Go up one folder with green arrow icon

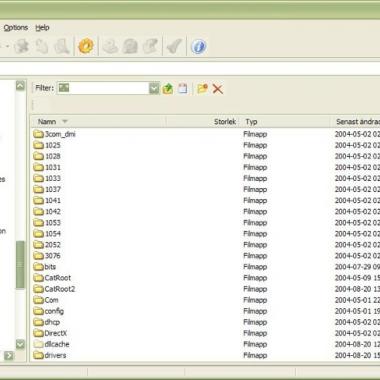[x=168, y=89]
